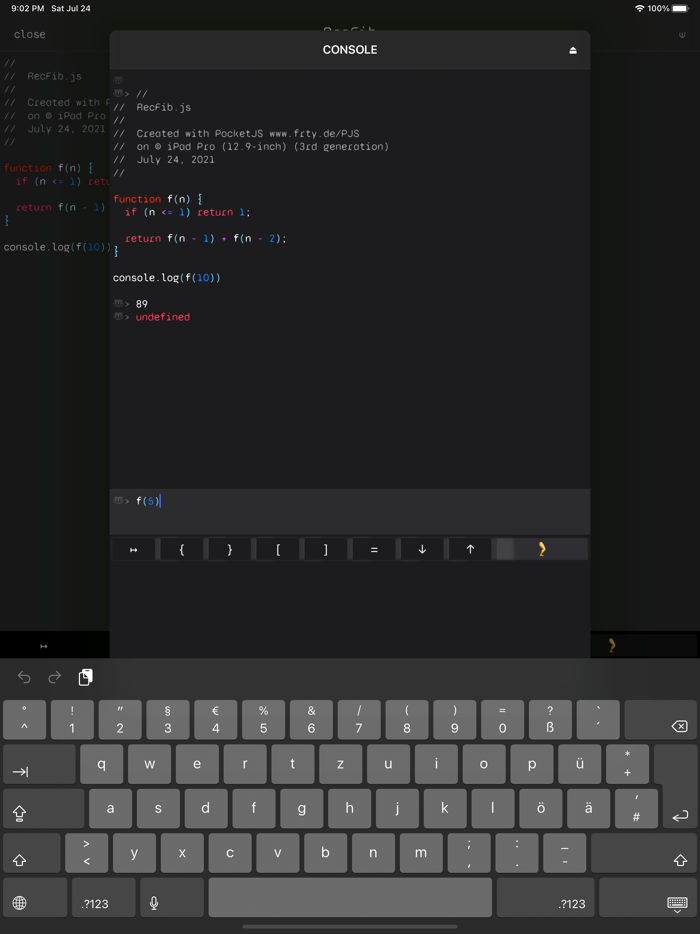Image resolution: width=700 pixels, height=934 pixels.
Task: Insert an opening square bracket from toolbar
Action: point(278,550)
